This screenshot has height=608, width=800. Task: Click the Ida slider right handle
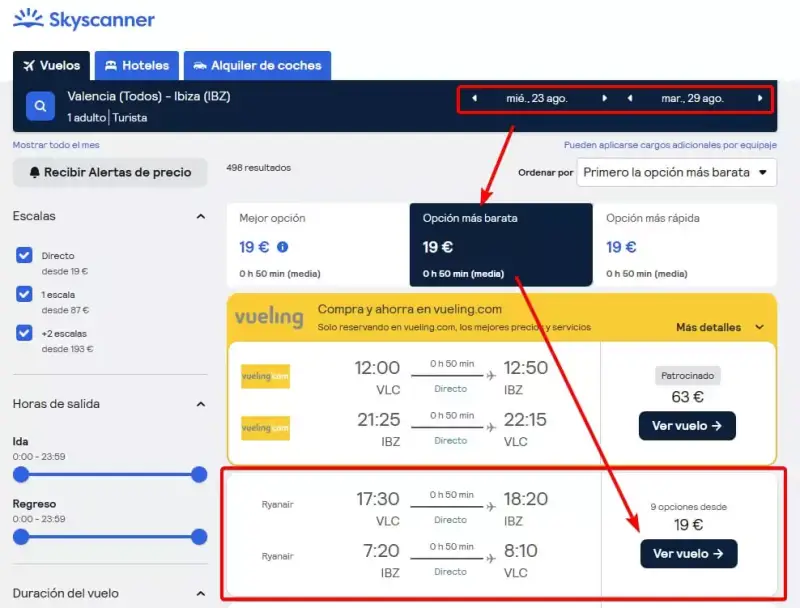(x=199, y=475)
